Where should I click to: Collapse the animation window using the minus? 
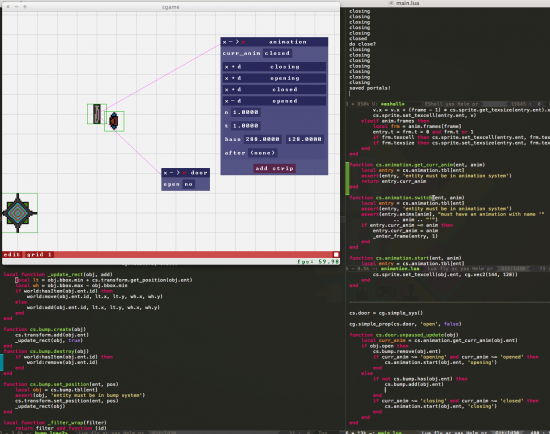[x=230, y=42]
